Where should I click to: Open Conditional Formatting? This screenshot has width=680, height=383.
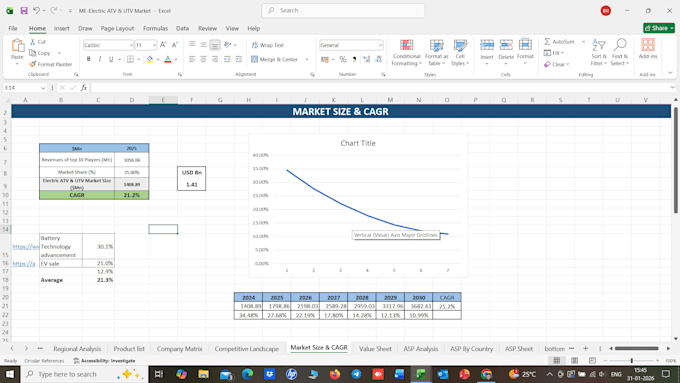(x=406, y=53)
